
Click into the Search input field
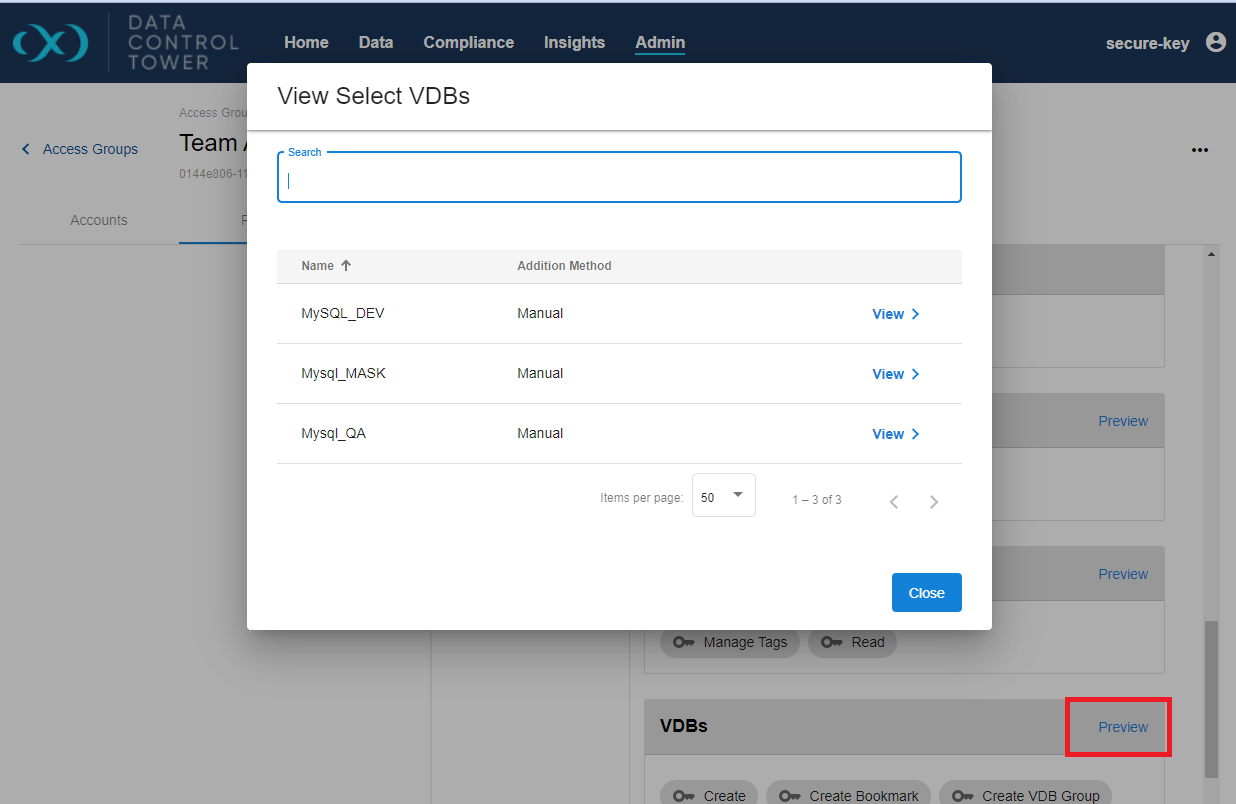coord(618,181)
